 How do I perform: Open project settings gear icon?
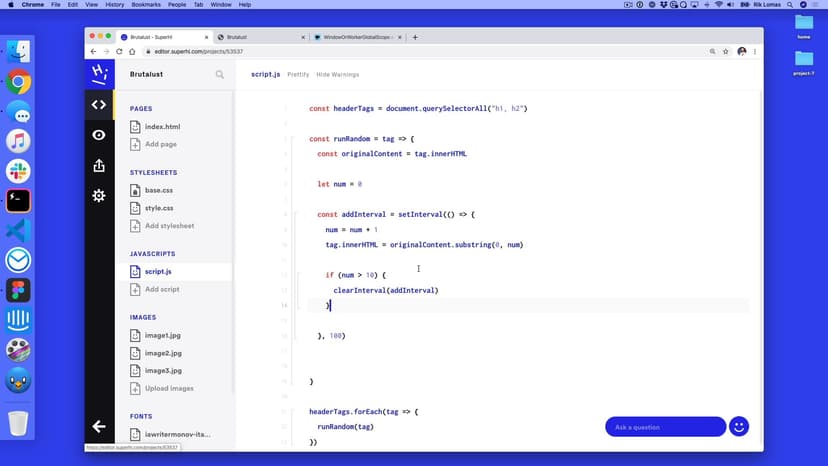coord(98,196)
